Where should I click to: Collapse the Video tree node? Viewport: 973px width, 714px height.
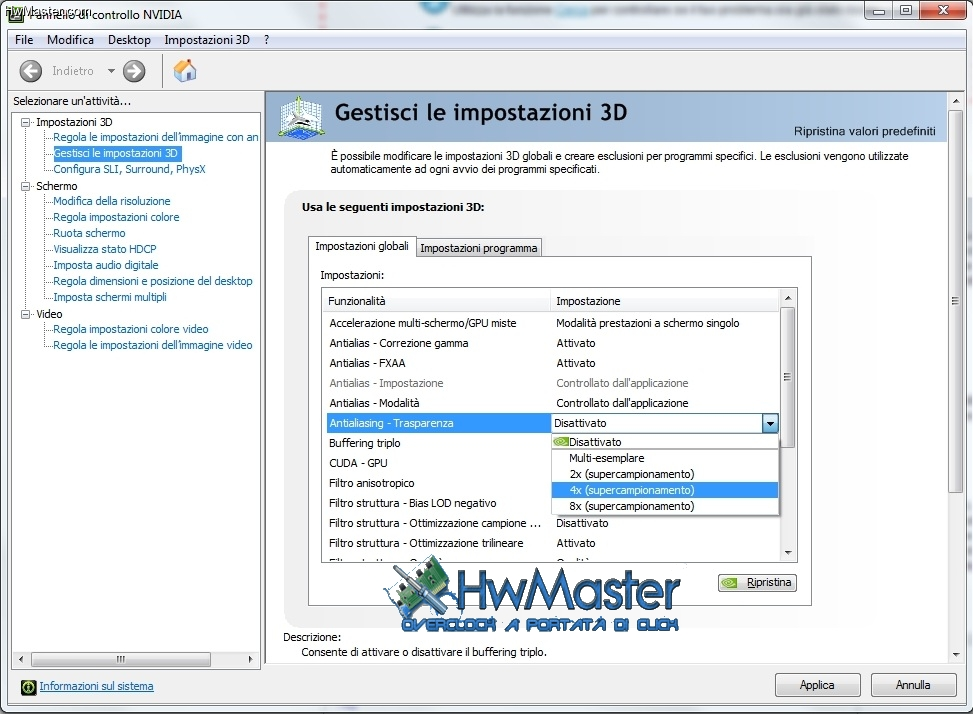pyautogui.click(x=25, y=314)
